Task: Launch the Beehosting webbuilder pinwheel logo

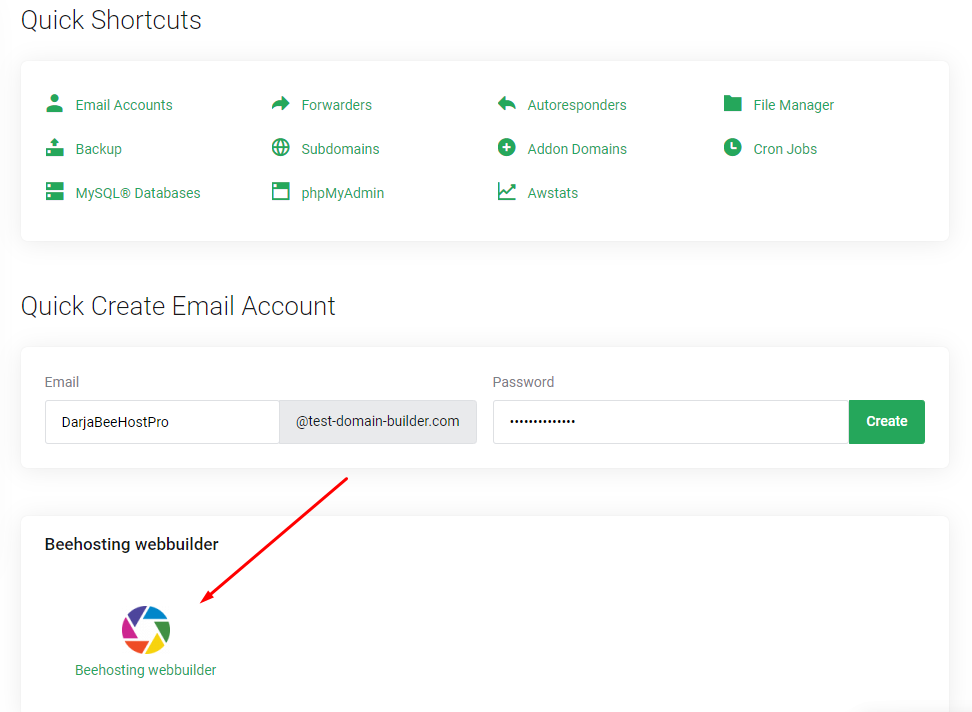Action: [x=145, y=629]
